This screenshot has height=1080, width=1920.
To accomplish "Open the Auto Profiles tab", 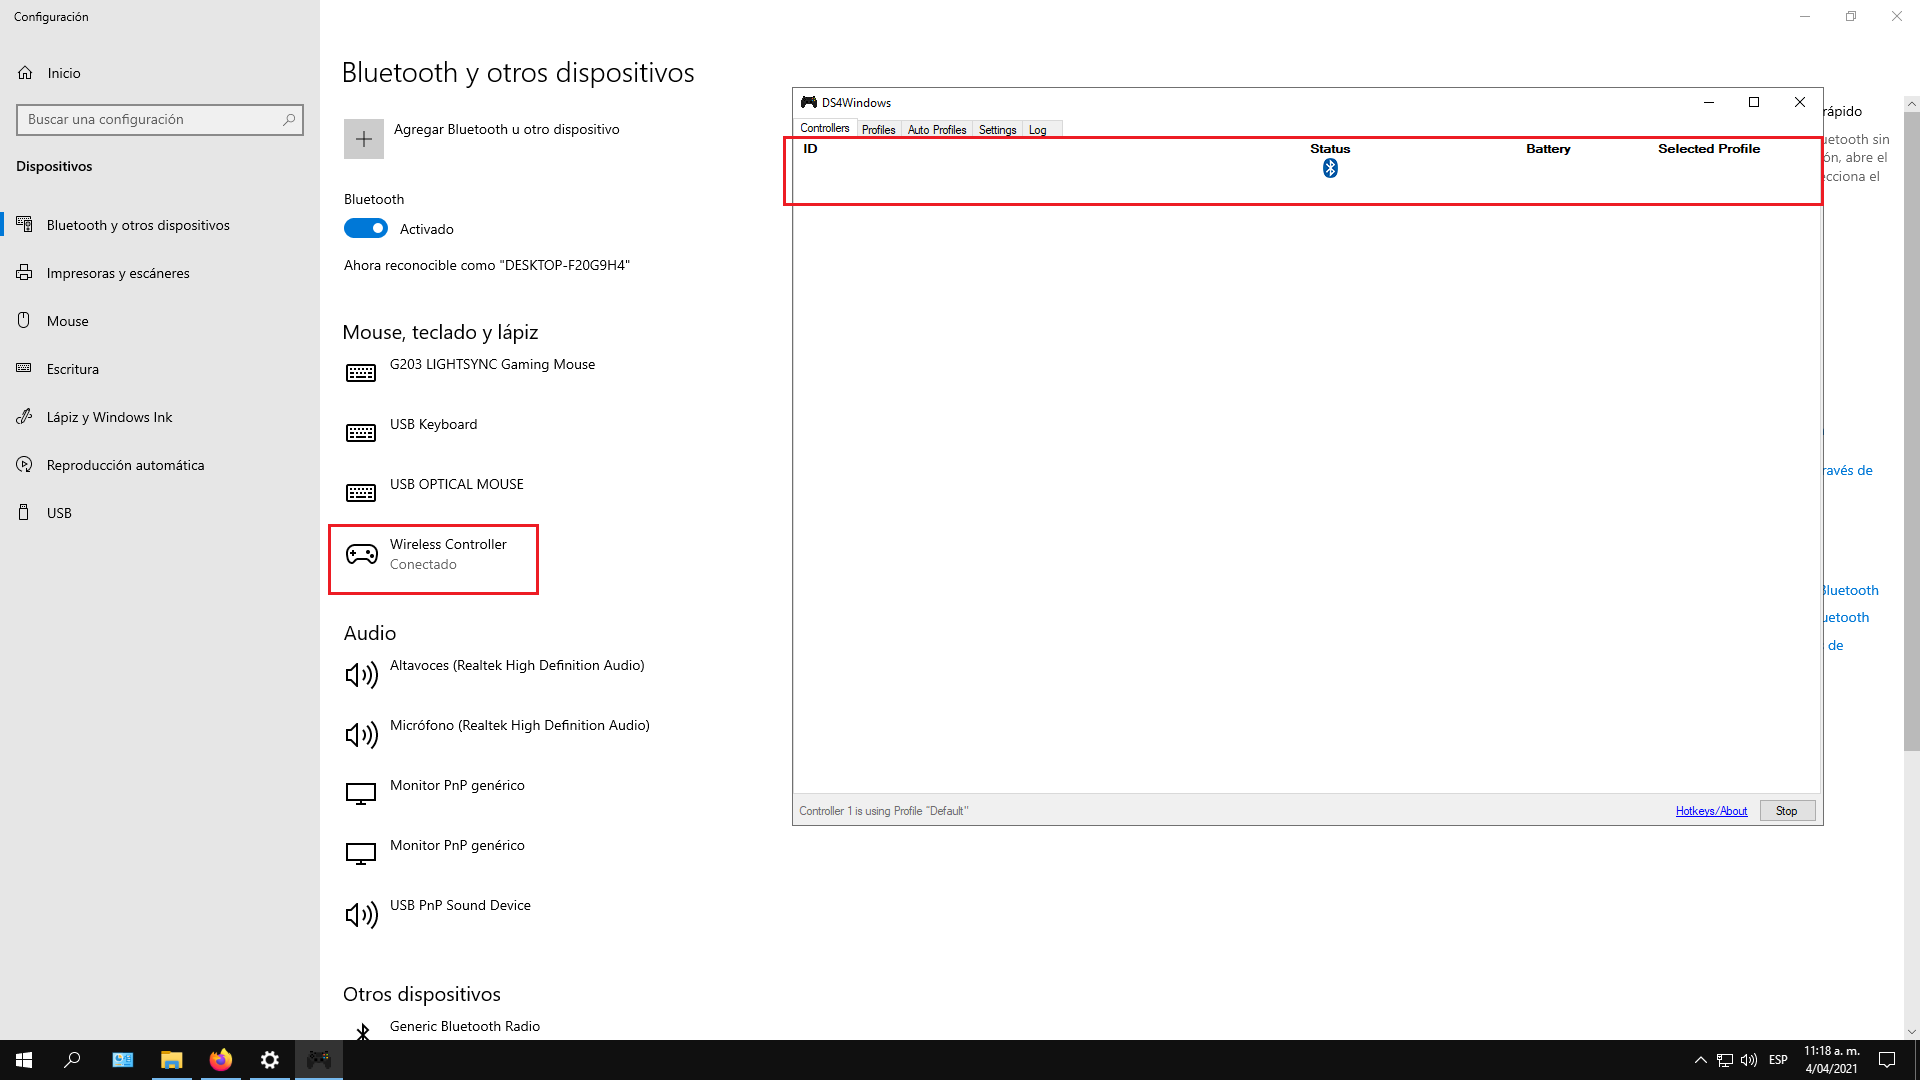I will 937,130.
